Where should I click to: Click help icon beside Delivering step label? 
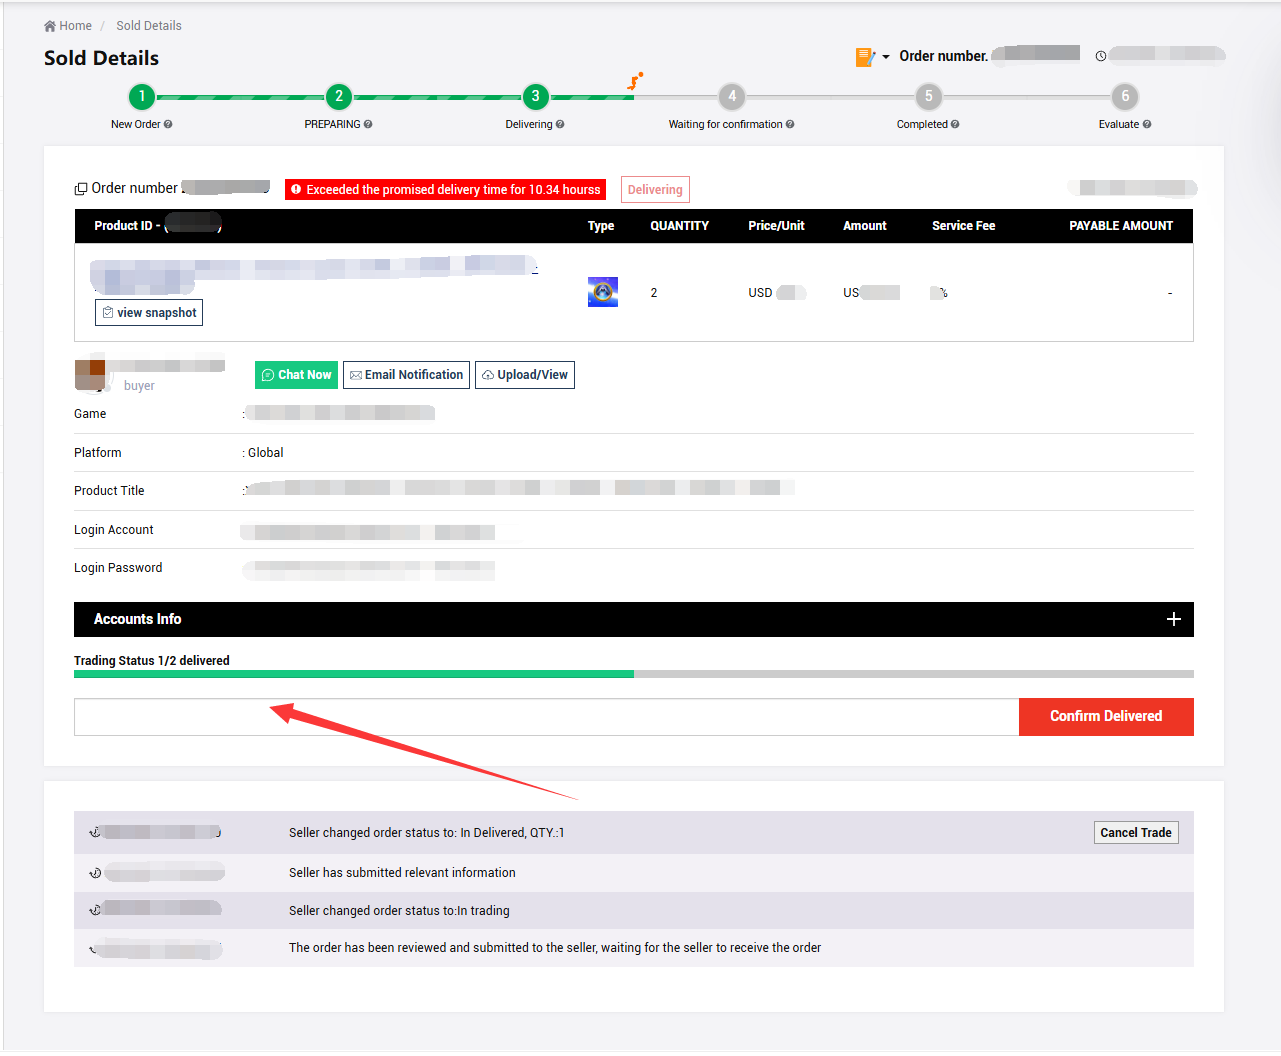[560, 125]
